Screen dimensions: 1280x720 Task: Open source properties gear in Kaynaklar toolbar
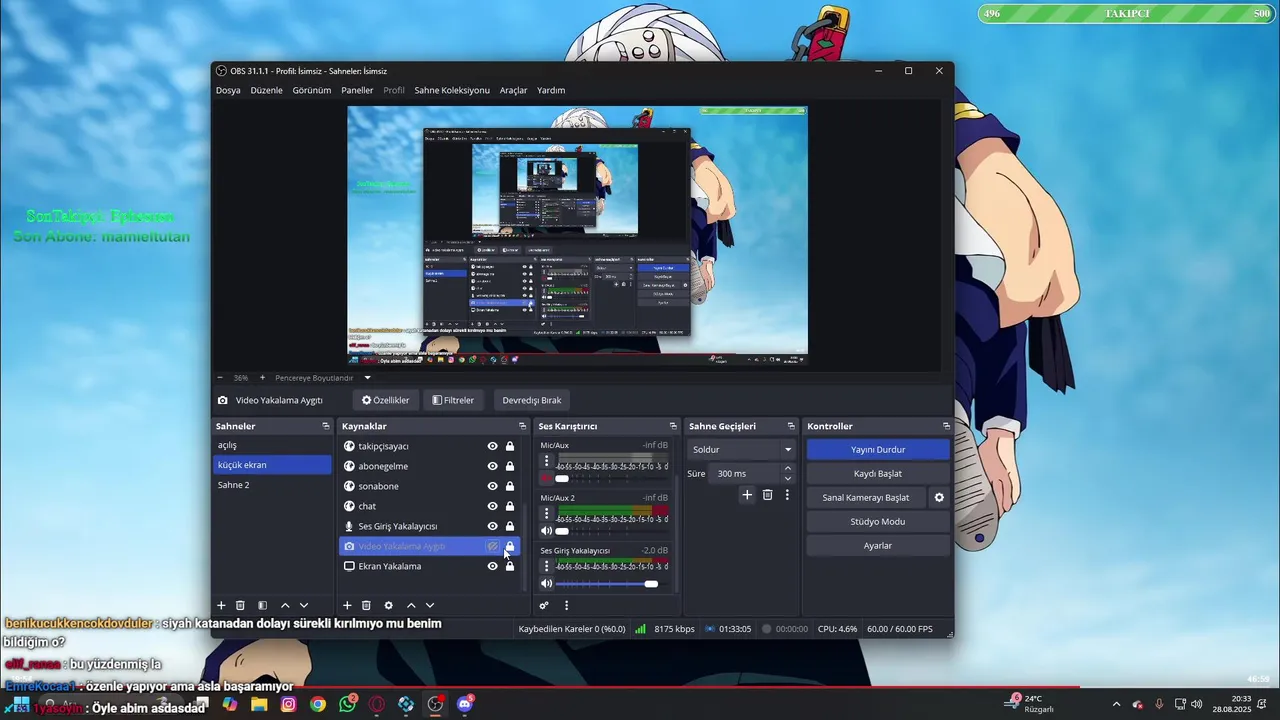(388, 605)
